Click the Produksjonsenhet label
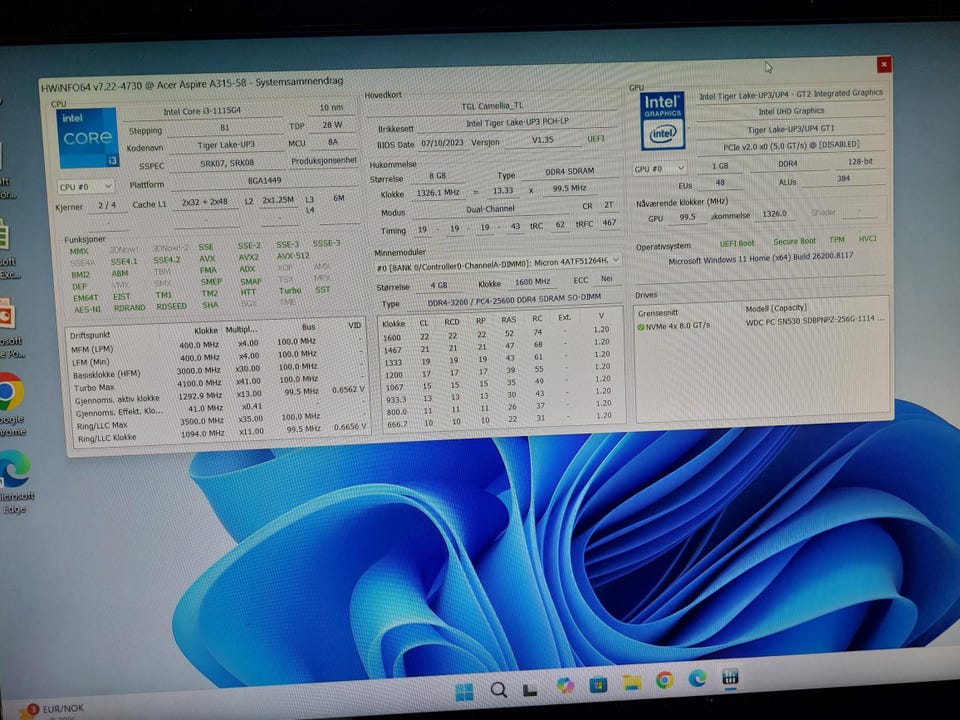 click(323, 160)
